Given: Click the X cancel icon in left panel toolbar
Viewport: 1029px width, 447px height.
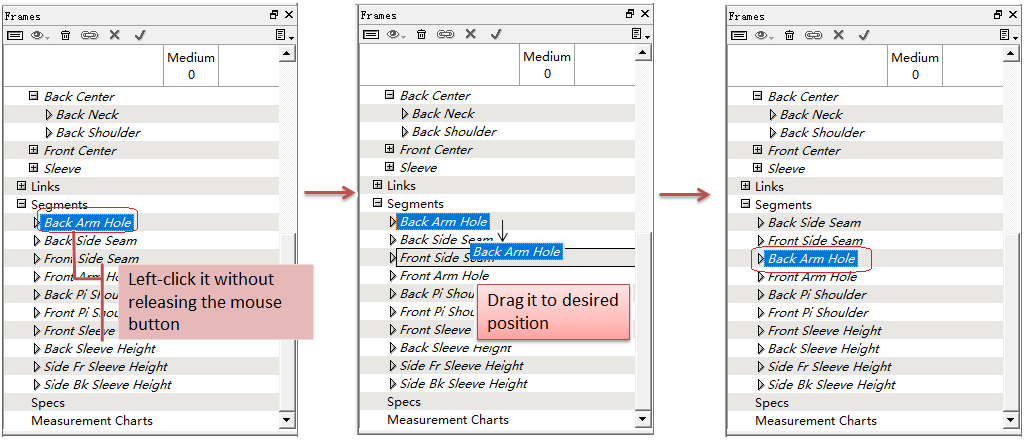Looking at the screenshot, I should 114,35.
